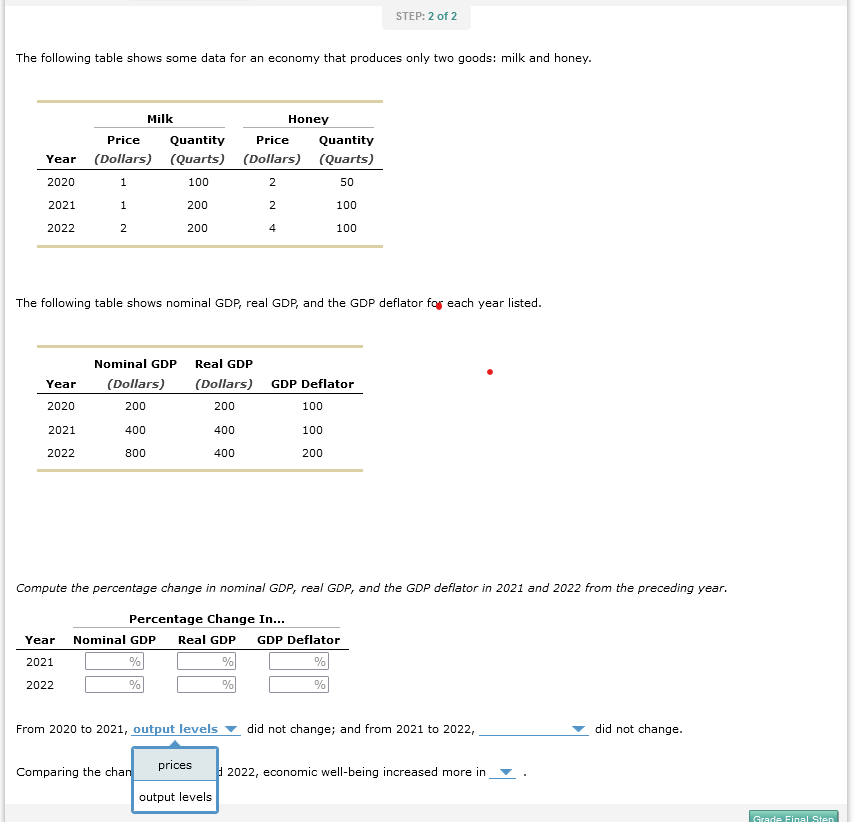This screenshot has width=864, height=822.
Task: Click the 2022 Real GDP percentage field
Action: click(x=207, y=684)
